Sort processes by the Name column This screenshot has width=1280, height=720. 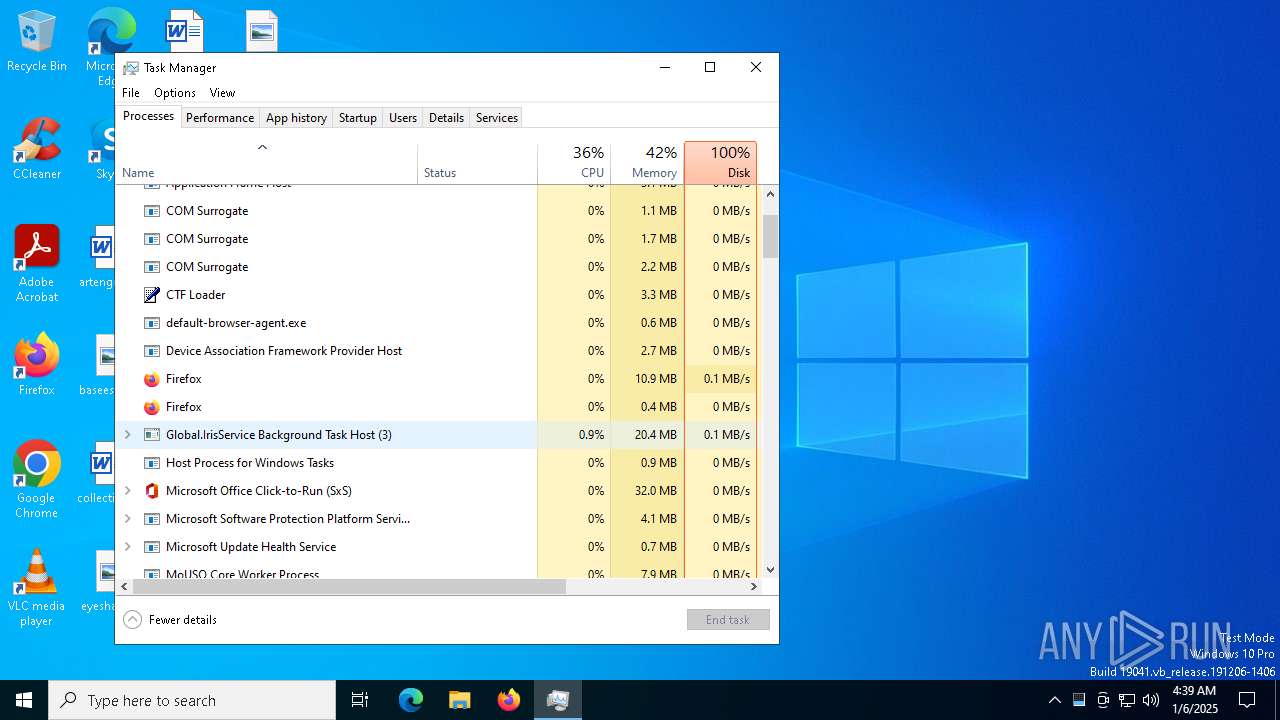pos(267,163)
